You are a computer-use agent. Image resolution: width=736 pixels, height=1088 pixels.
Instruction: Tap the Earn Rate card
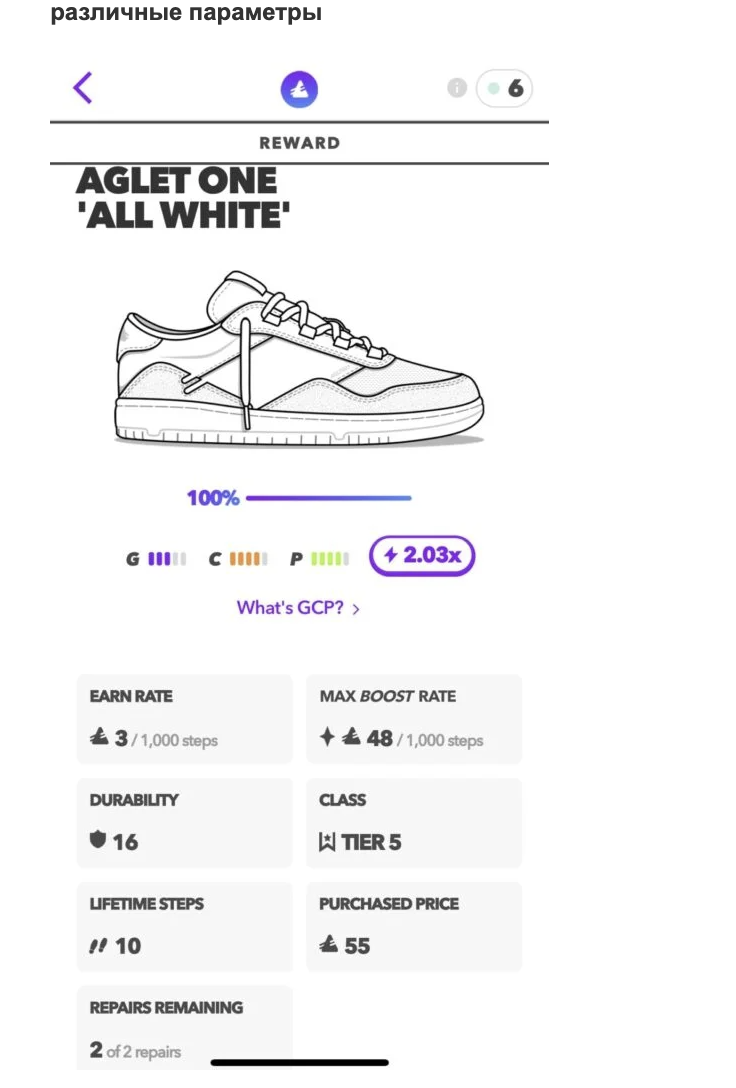[185, 719]
